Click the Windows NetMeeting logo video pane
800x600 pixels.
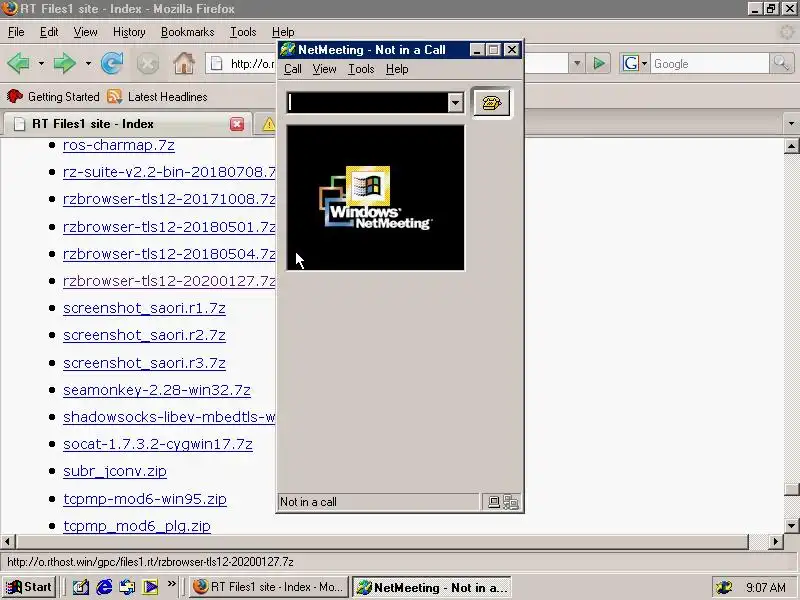pyautogui.click(x=376, y=197)
